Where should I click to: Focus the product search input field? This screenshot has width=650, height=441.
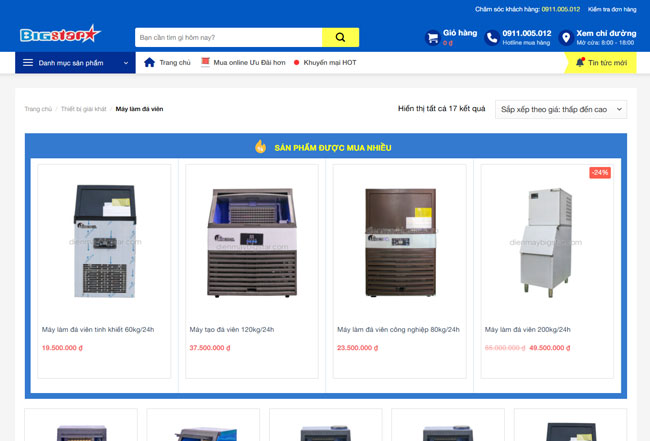coord(228,37)
